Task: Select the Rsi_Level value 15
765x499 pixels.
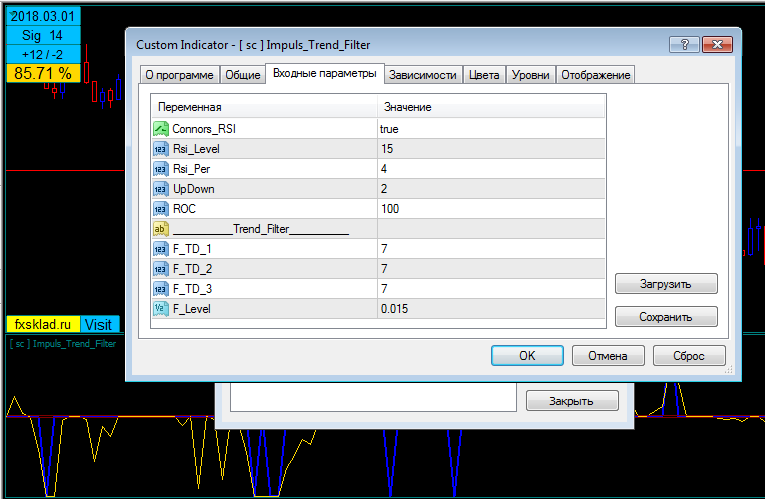Action: pos(491,149)
